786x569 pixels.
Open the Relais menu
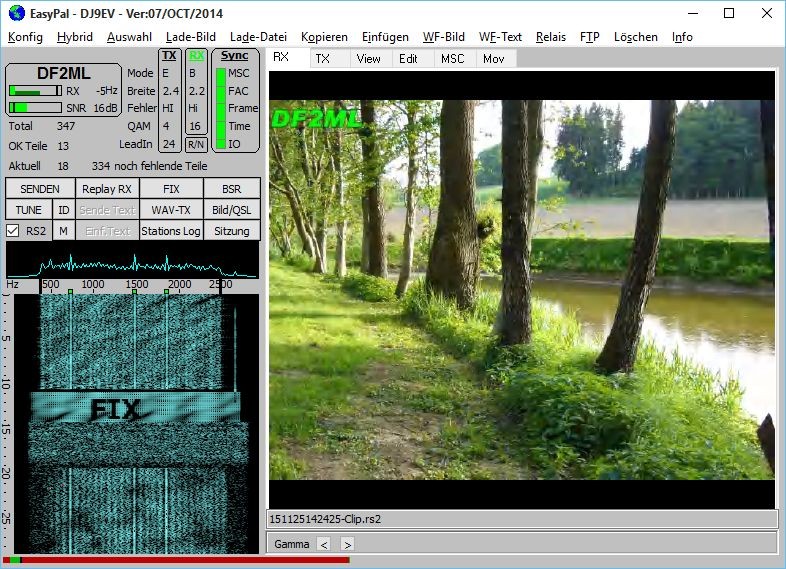point(550,37)
